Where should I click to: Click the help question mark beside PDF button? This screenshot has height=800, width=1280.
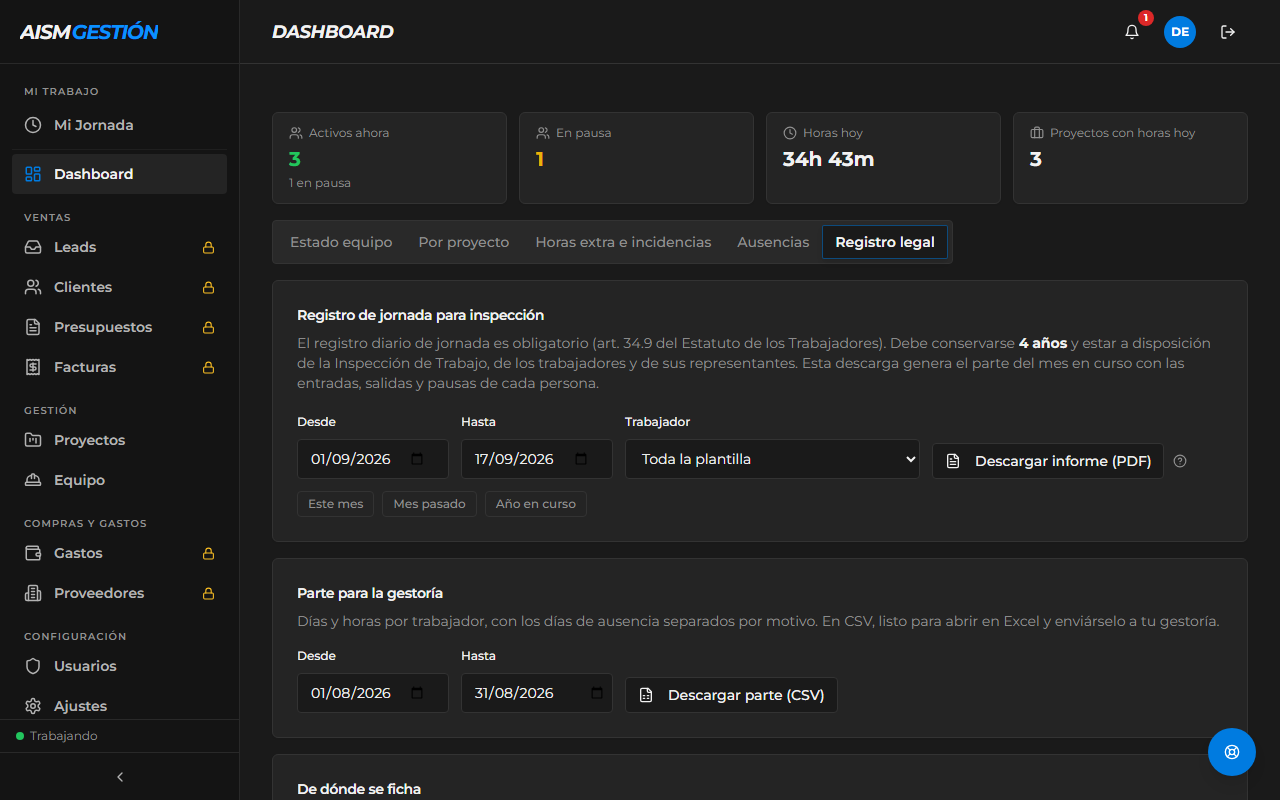[x=1180, y=461]
